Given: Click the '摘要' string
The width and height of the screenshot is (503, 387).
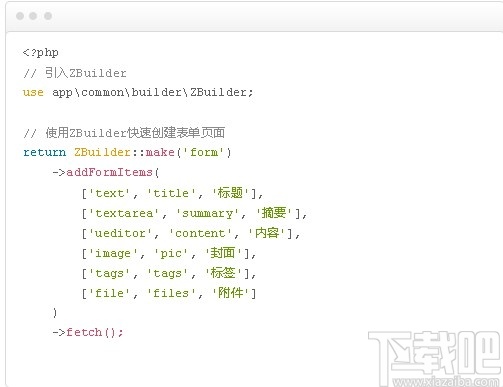Looking at the screenshot, I should 274,213.
